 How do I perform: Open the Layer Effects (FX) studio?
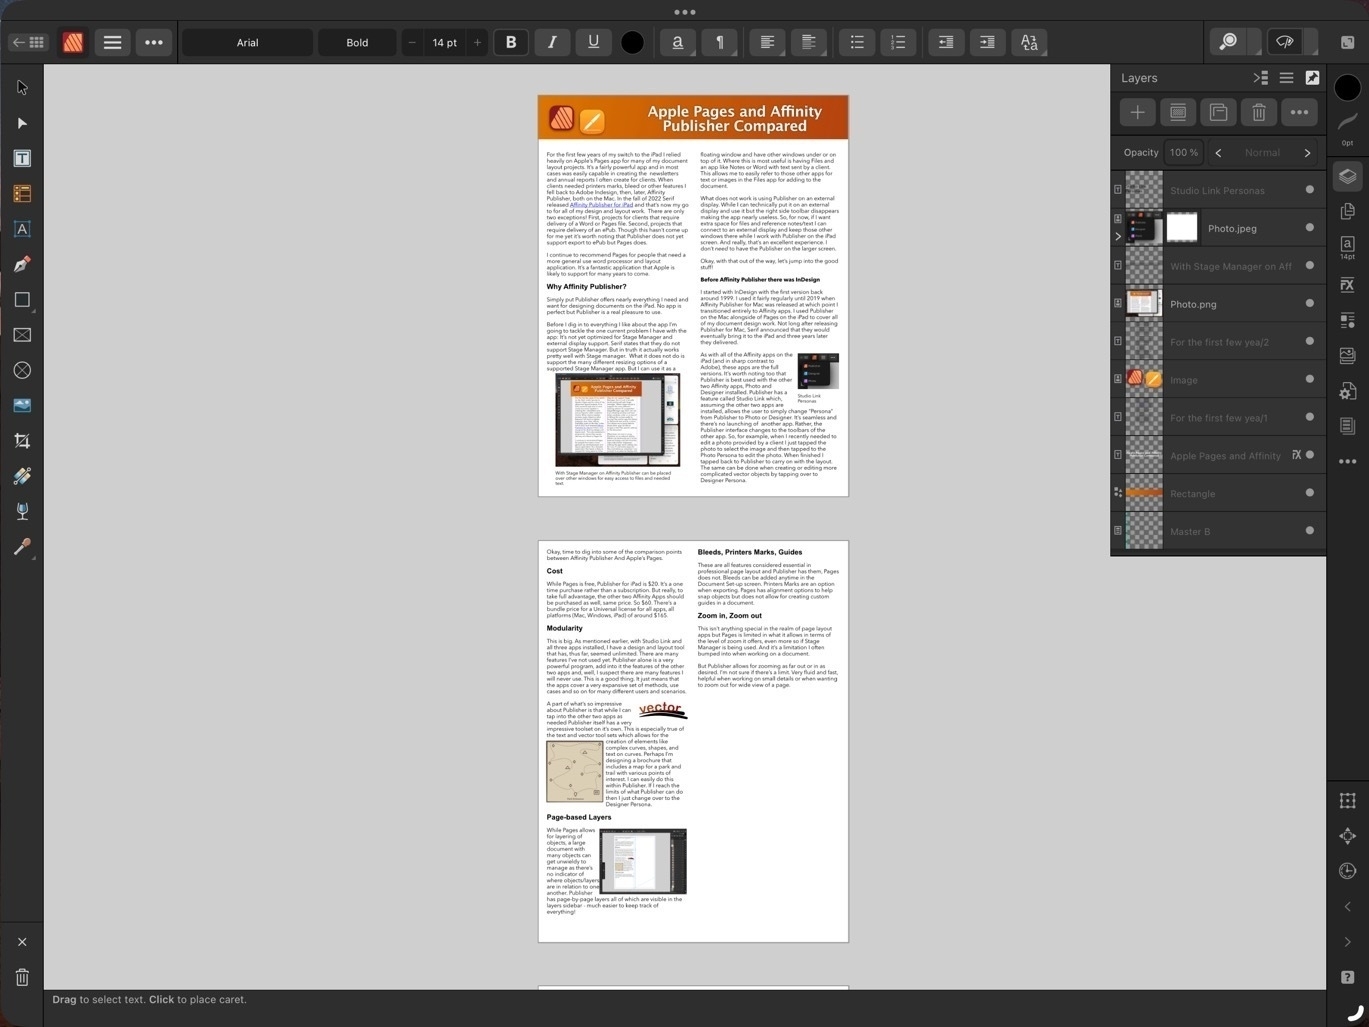[1347, 285]
